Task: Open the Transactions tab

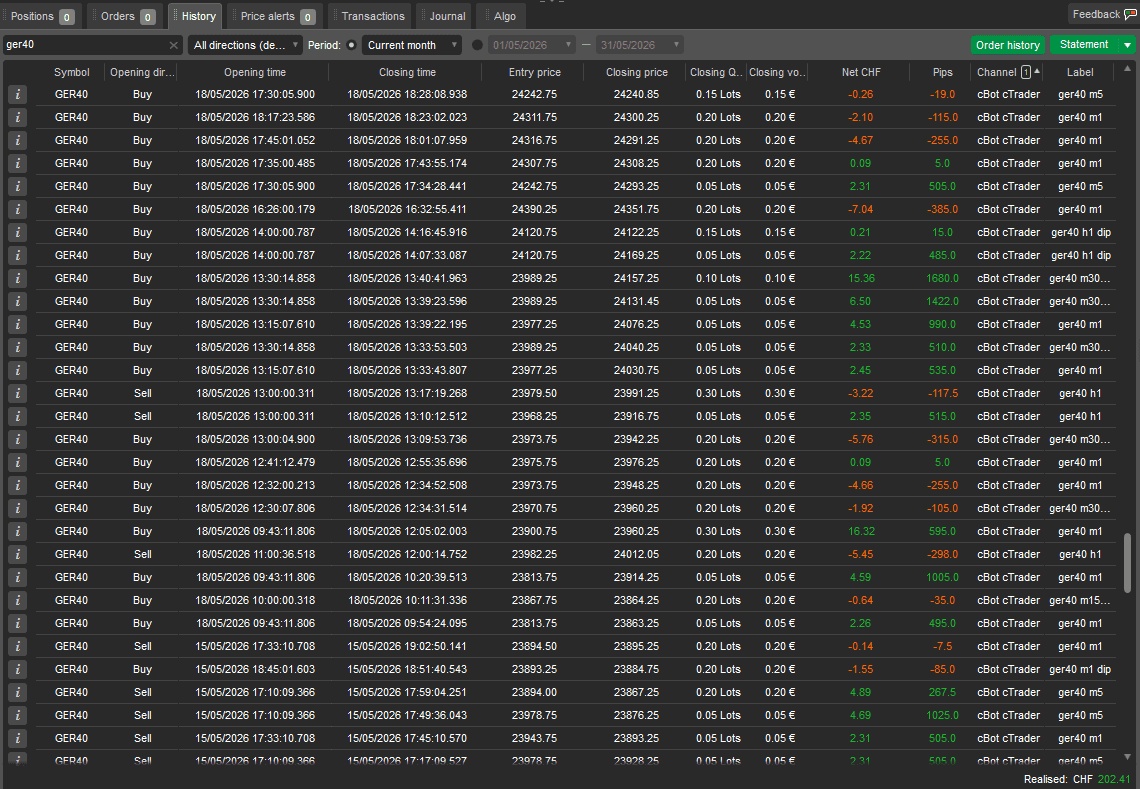Action: coord(369,16)
